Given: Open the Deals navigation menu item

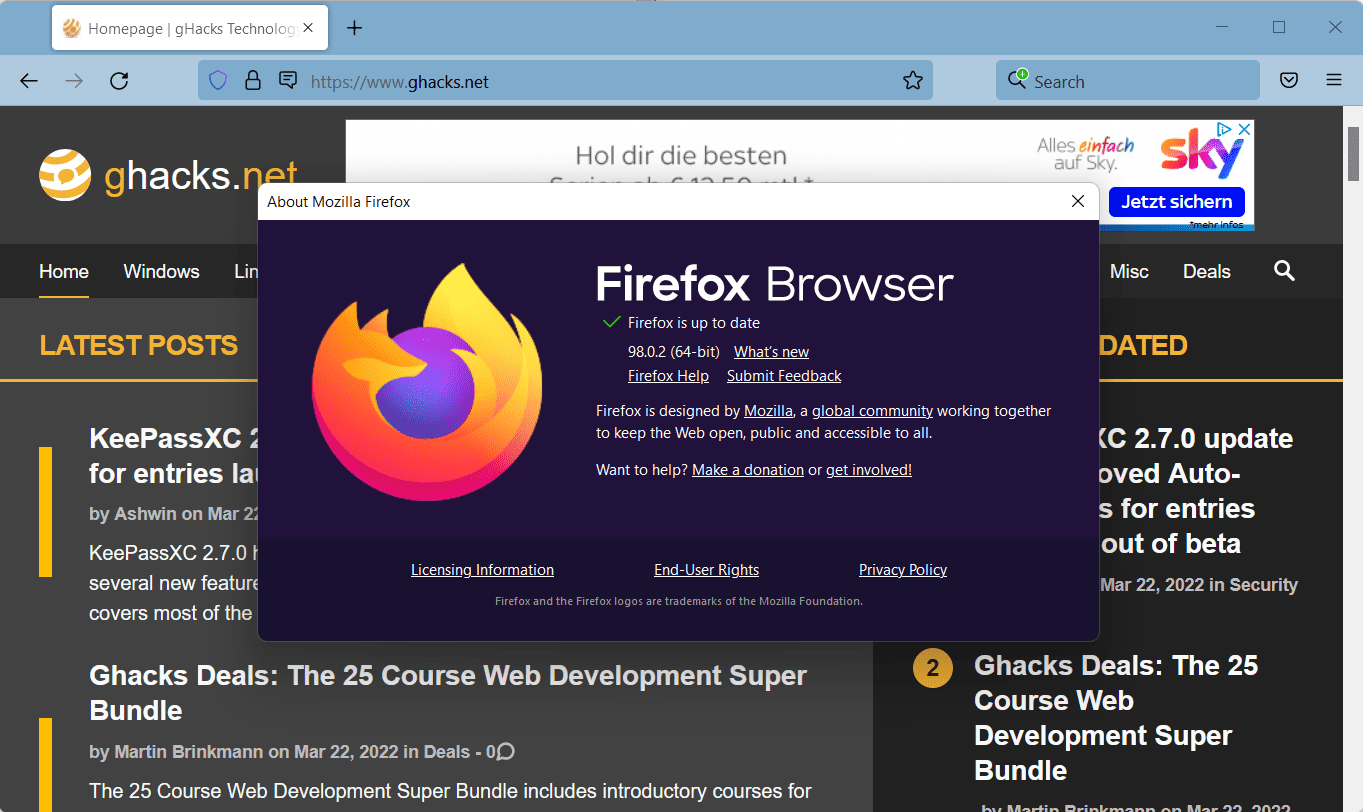Looking at the screenshot, I should (x=1207, y=271).
